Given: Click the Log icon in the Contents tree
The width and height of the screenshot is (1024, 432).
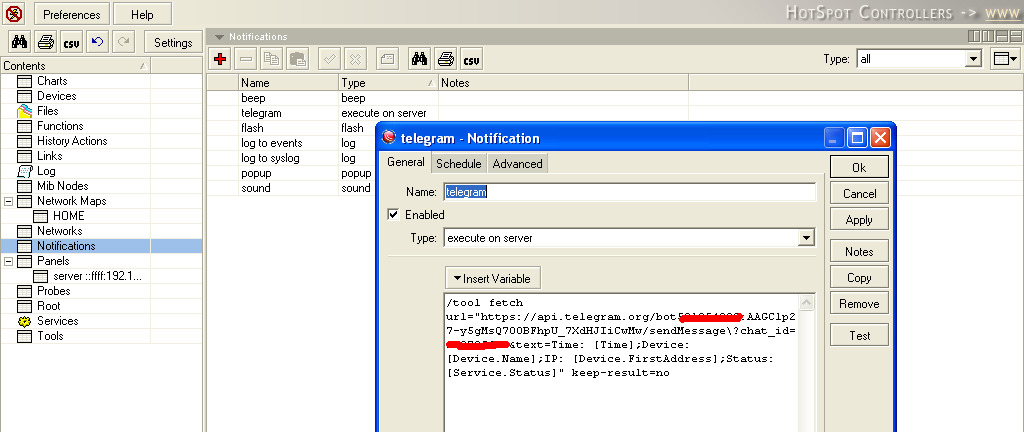Looking at the screenshot, I should tap(25, 171).
